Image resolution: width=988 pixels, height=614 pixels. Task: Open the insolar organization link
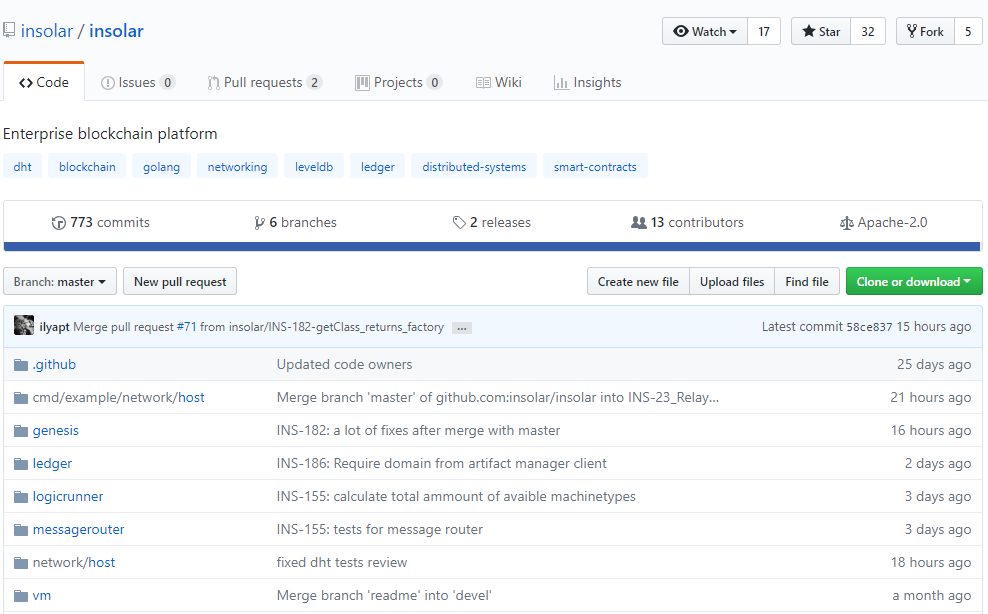[x=47, y=31]
